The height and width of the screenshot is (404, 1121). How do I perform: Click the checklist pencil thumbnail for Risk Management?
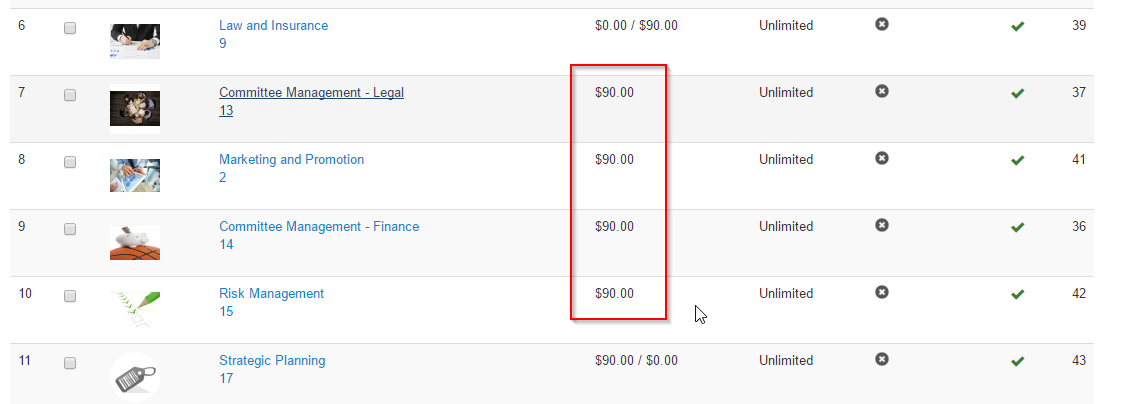[x=135, y=310]
